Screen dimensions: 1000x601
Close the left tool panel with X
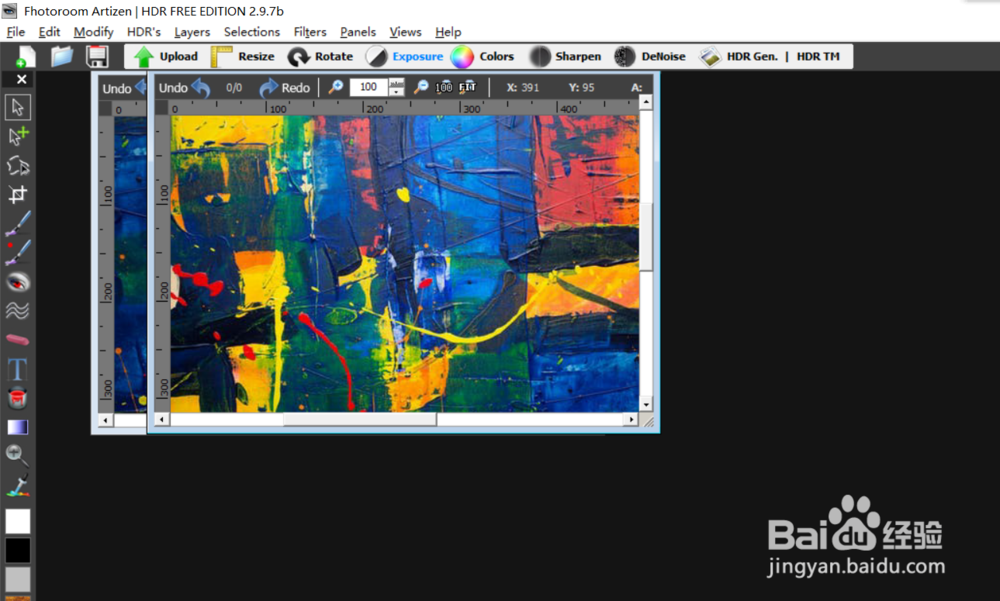pyautogui.click(x=21, y=79)
